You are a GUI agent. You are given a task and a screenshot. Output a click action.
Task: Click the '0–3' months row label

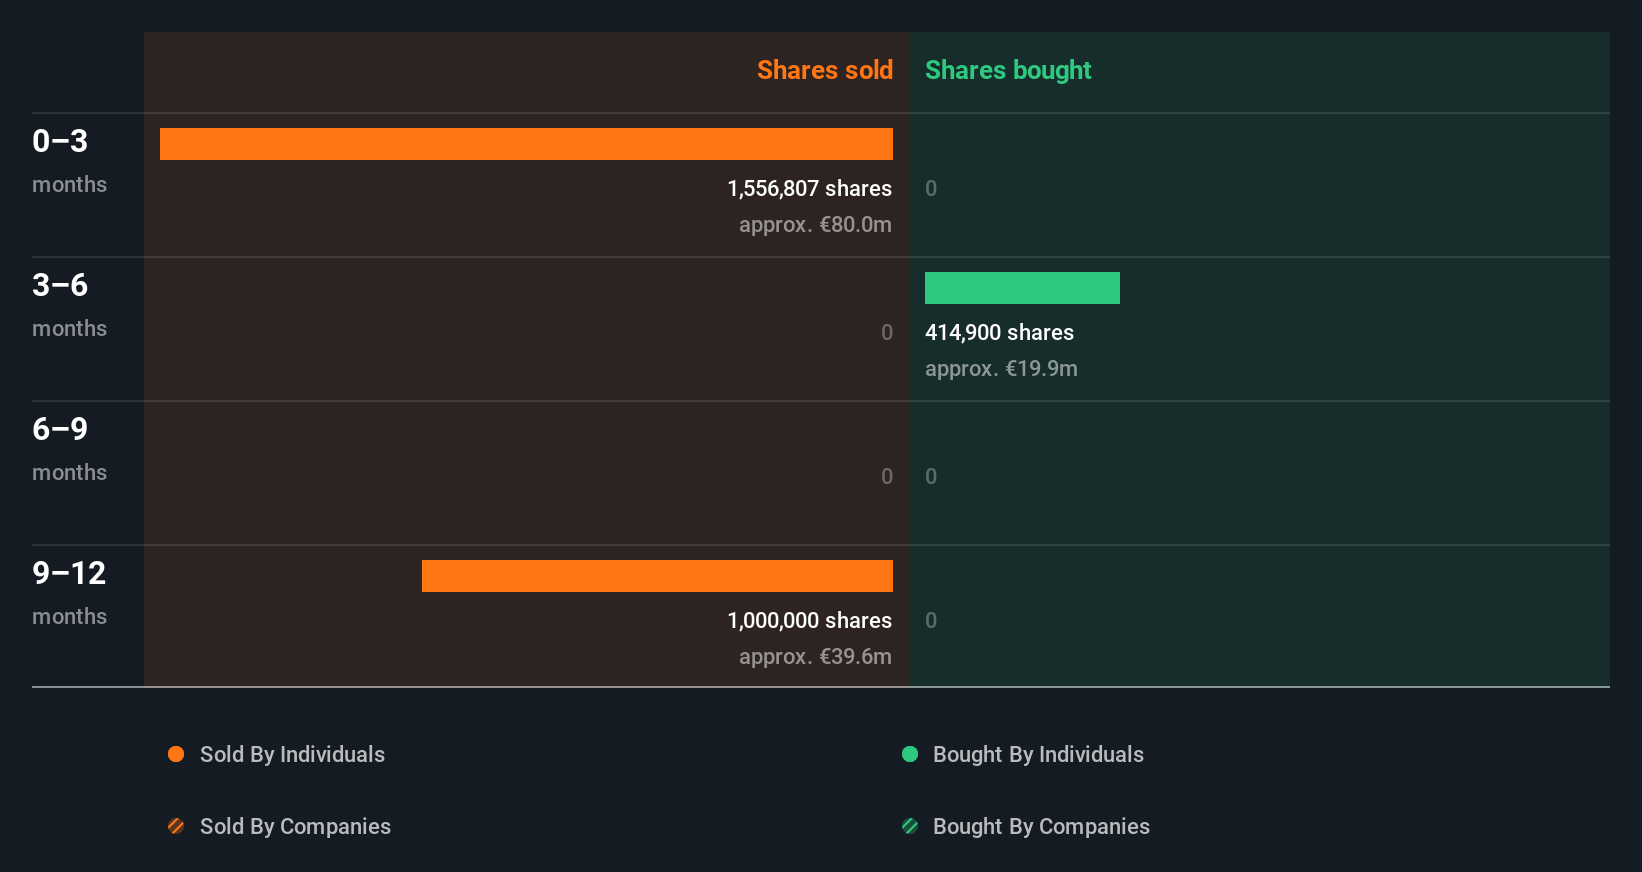click(x=60, y=141)
